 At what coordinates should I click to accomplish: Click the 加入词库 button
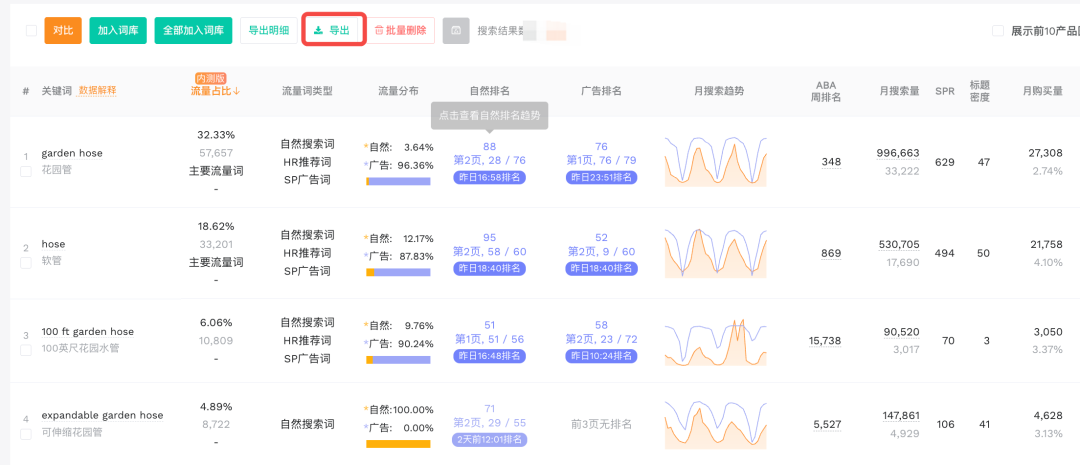(118, 30)
